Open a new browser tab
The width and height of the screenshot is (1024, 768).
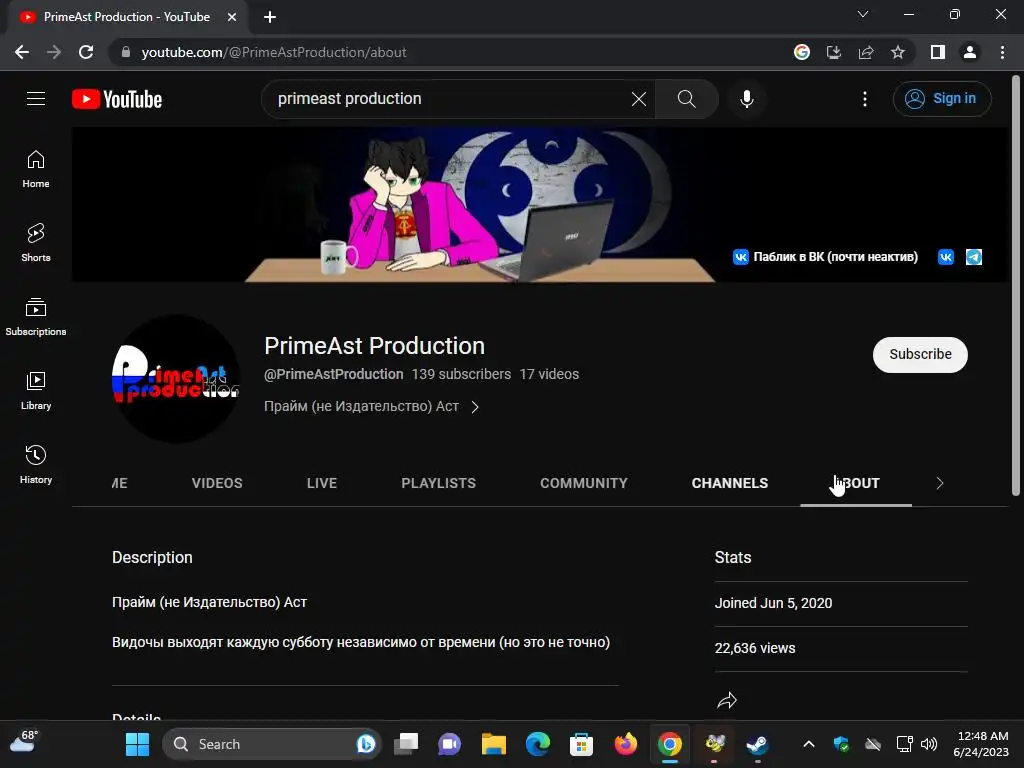[x=270, y=17]
